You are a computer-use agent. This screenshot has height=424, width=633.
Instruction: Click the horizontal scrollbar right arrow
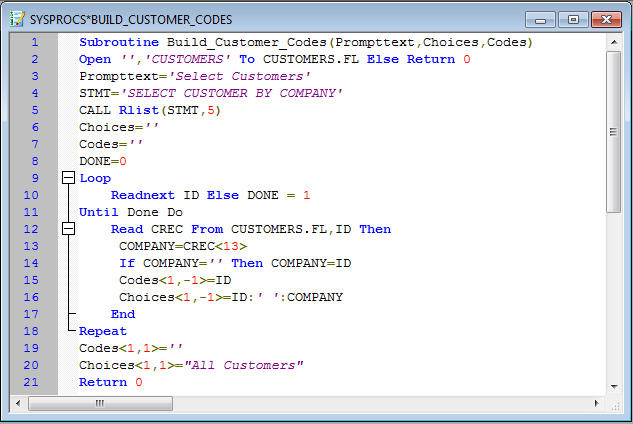(596, 403)
